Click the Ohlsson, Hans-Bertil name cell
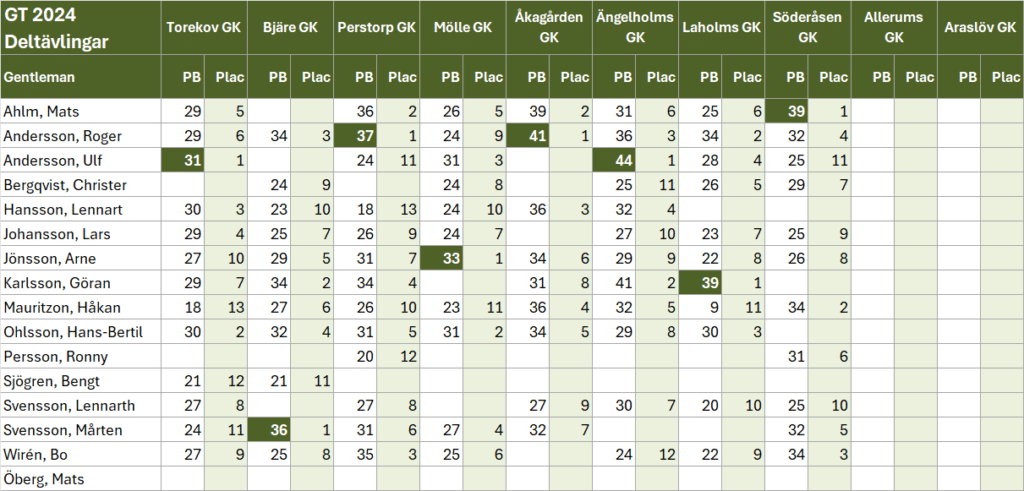Image resolution: width=1024 pixels, height=491 pixels. coord(80,332)
